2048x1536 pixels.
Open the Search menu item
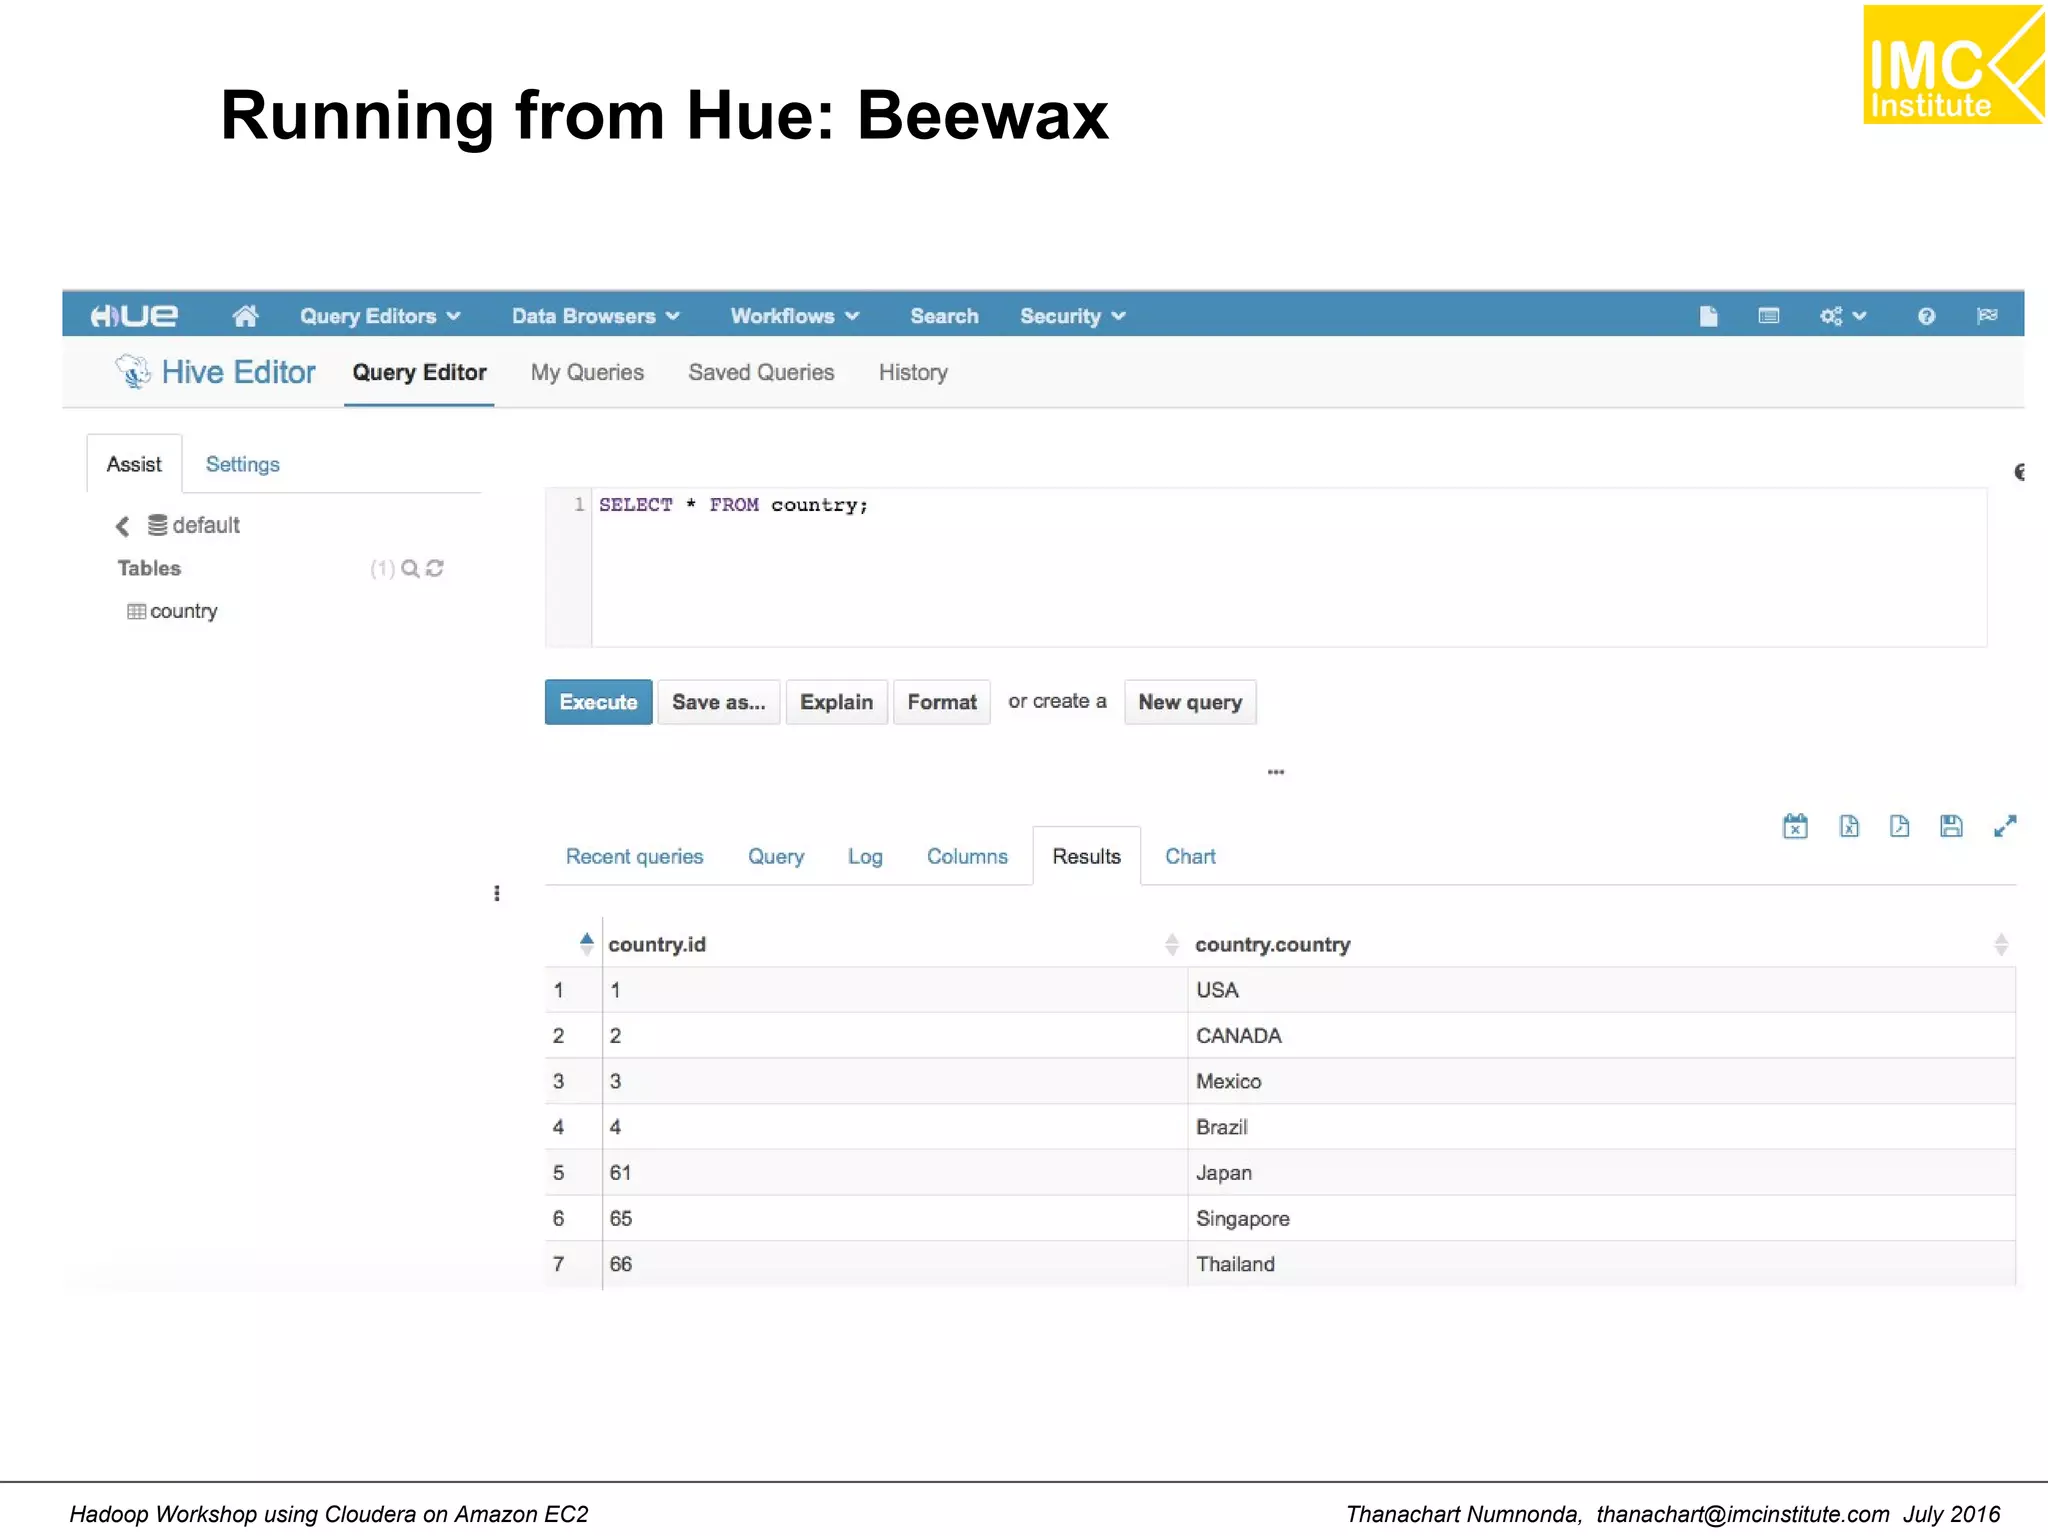click(x=944, y=316)
